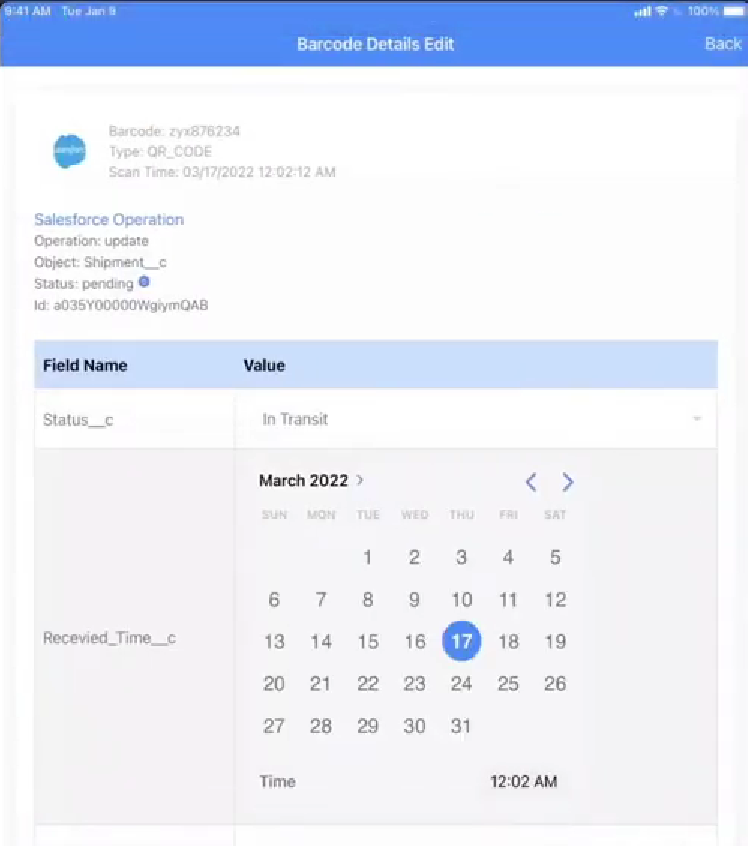Expand the March 2022 month-year picker chevron
This screenshot has width=748, height=846.
click(360, 480)
